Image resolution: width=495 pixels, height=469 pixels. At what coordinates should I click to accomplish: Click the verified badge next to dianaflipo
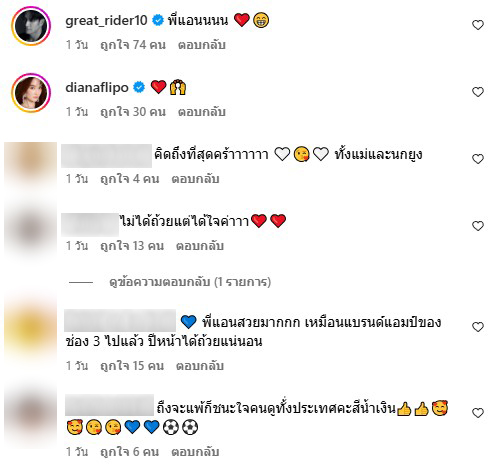pyautogui.click(x=139, y=87)
